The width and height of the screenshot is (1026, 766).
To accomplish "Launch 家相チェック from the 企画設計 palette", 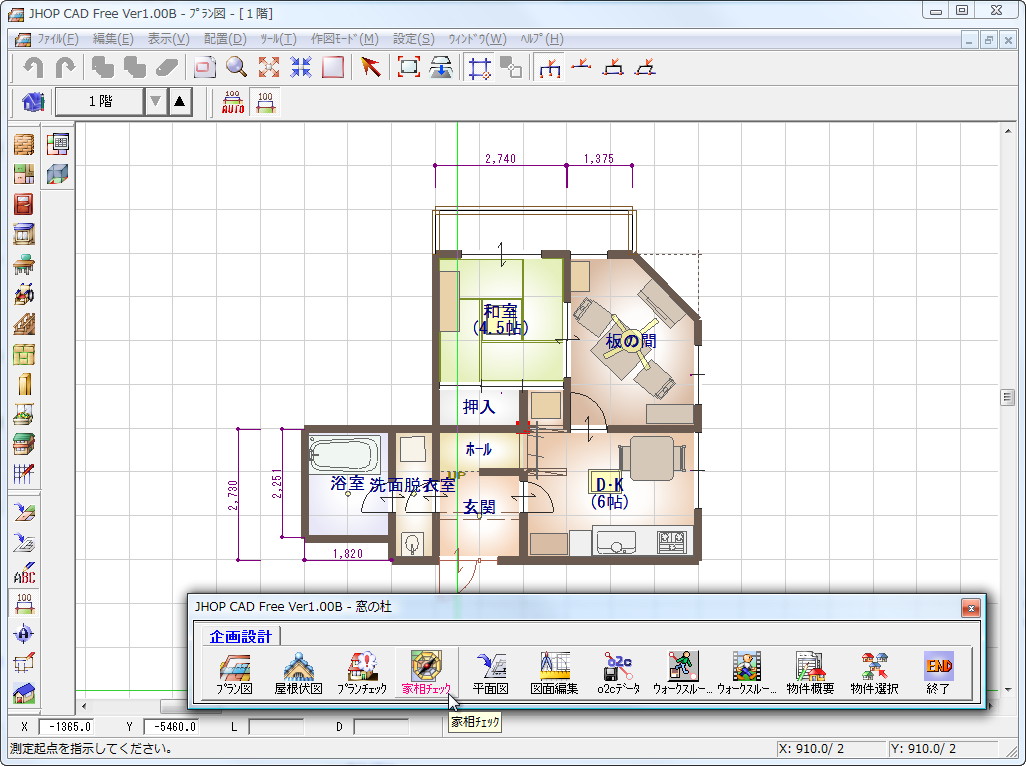I will (x=428, y=672).
